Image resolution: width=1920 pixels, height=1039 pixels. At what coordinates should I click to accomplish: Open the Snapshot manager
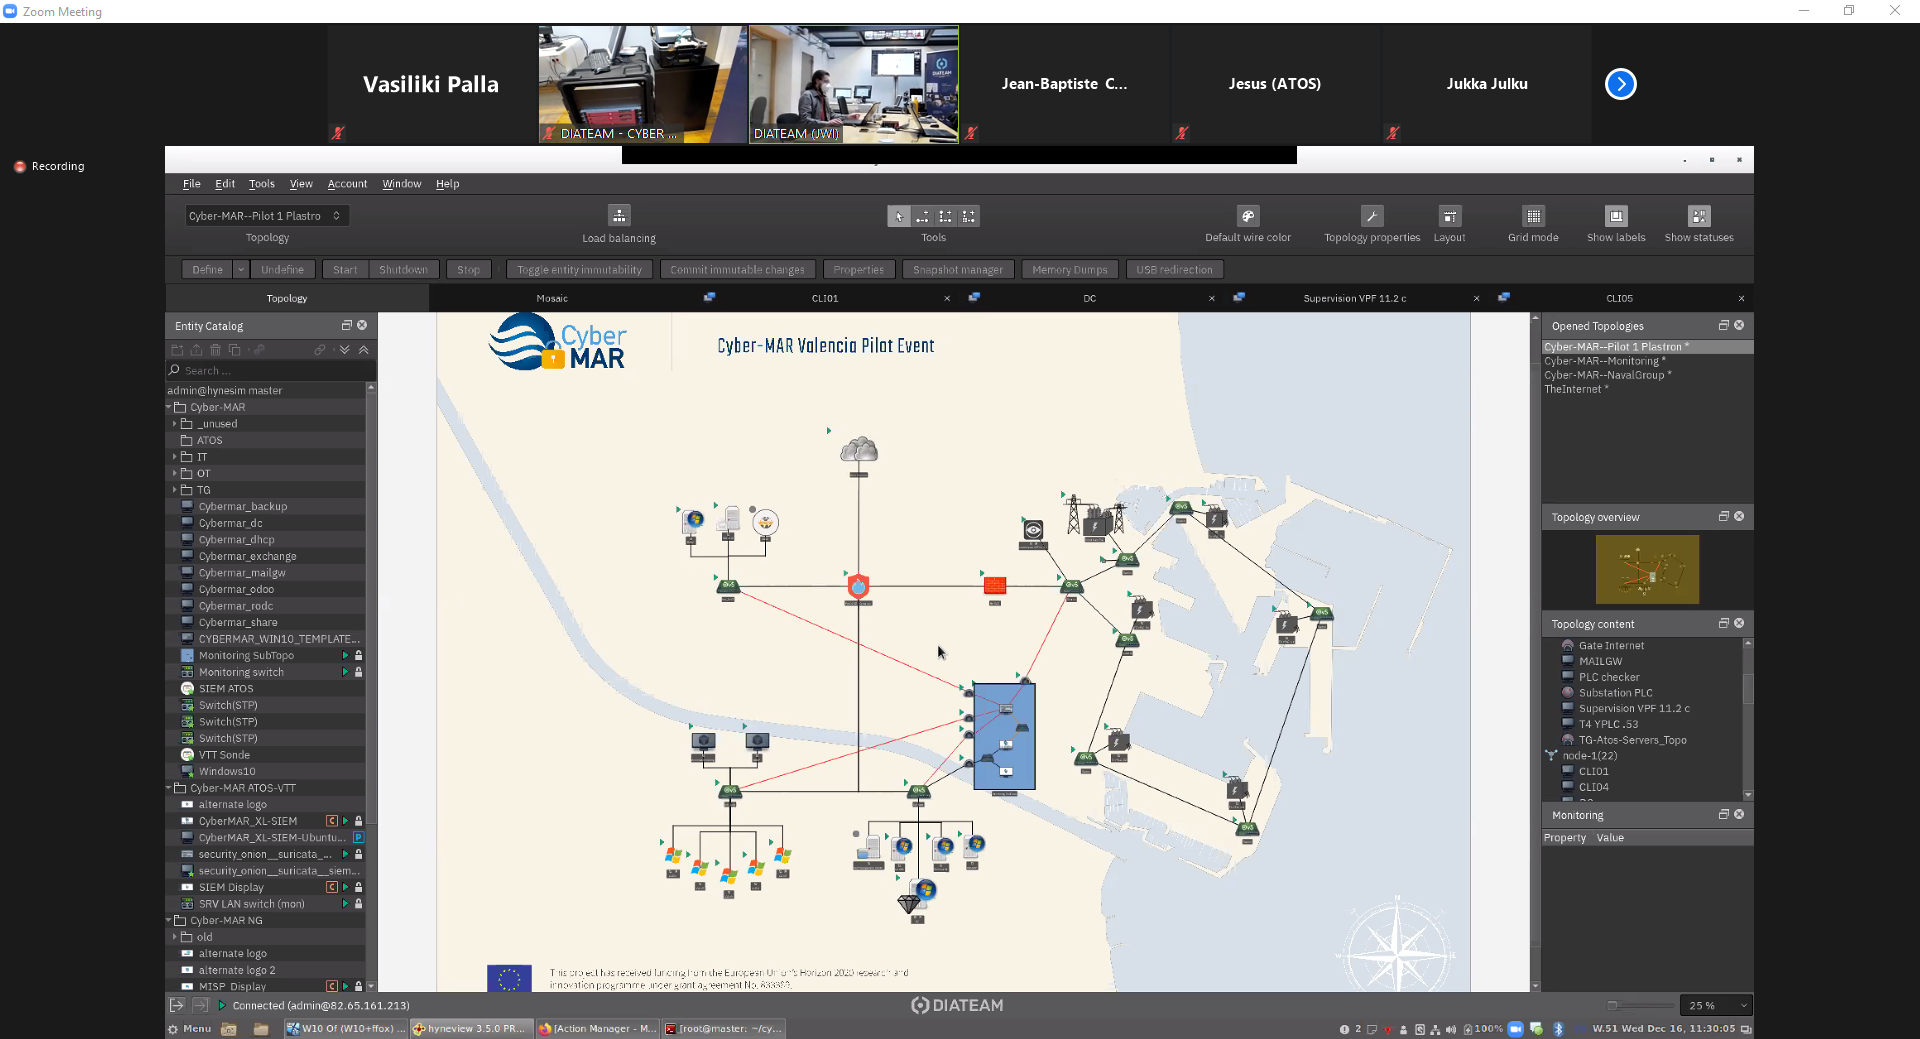click(x=958, y=270)
